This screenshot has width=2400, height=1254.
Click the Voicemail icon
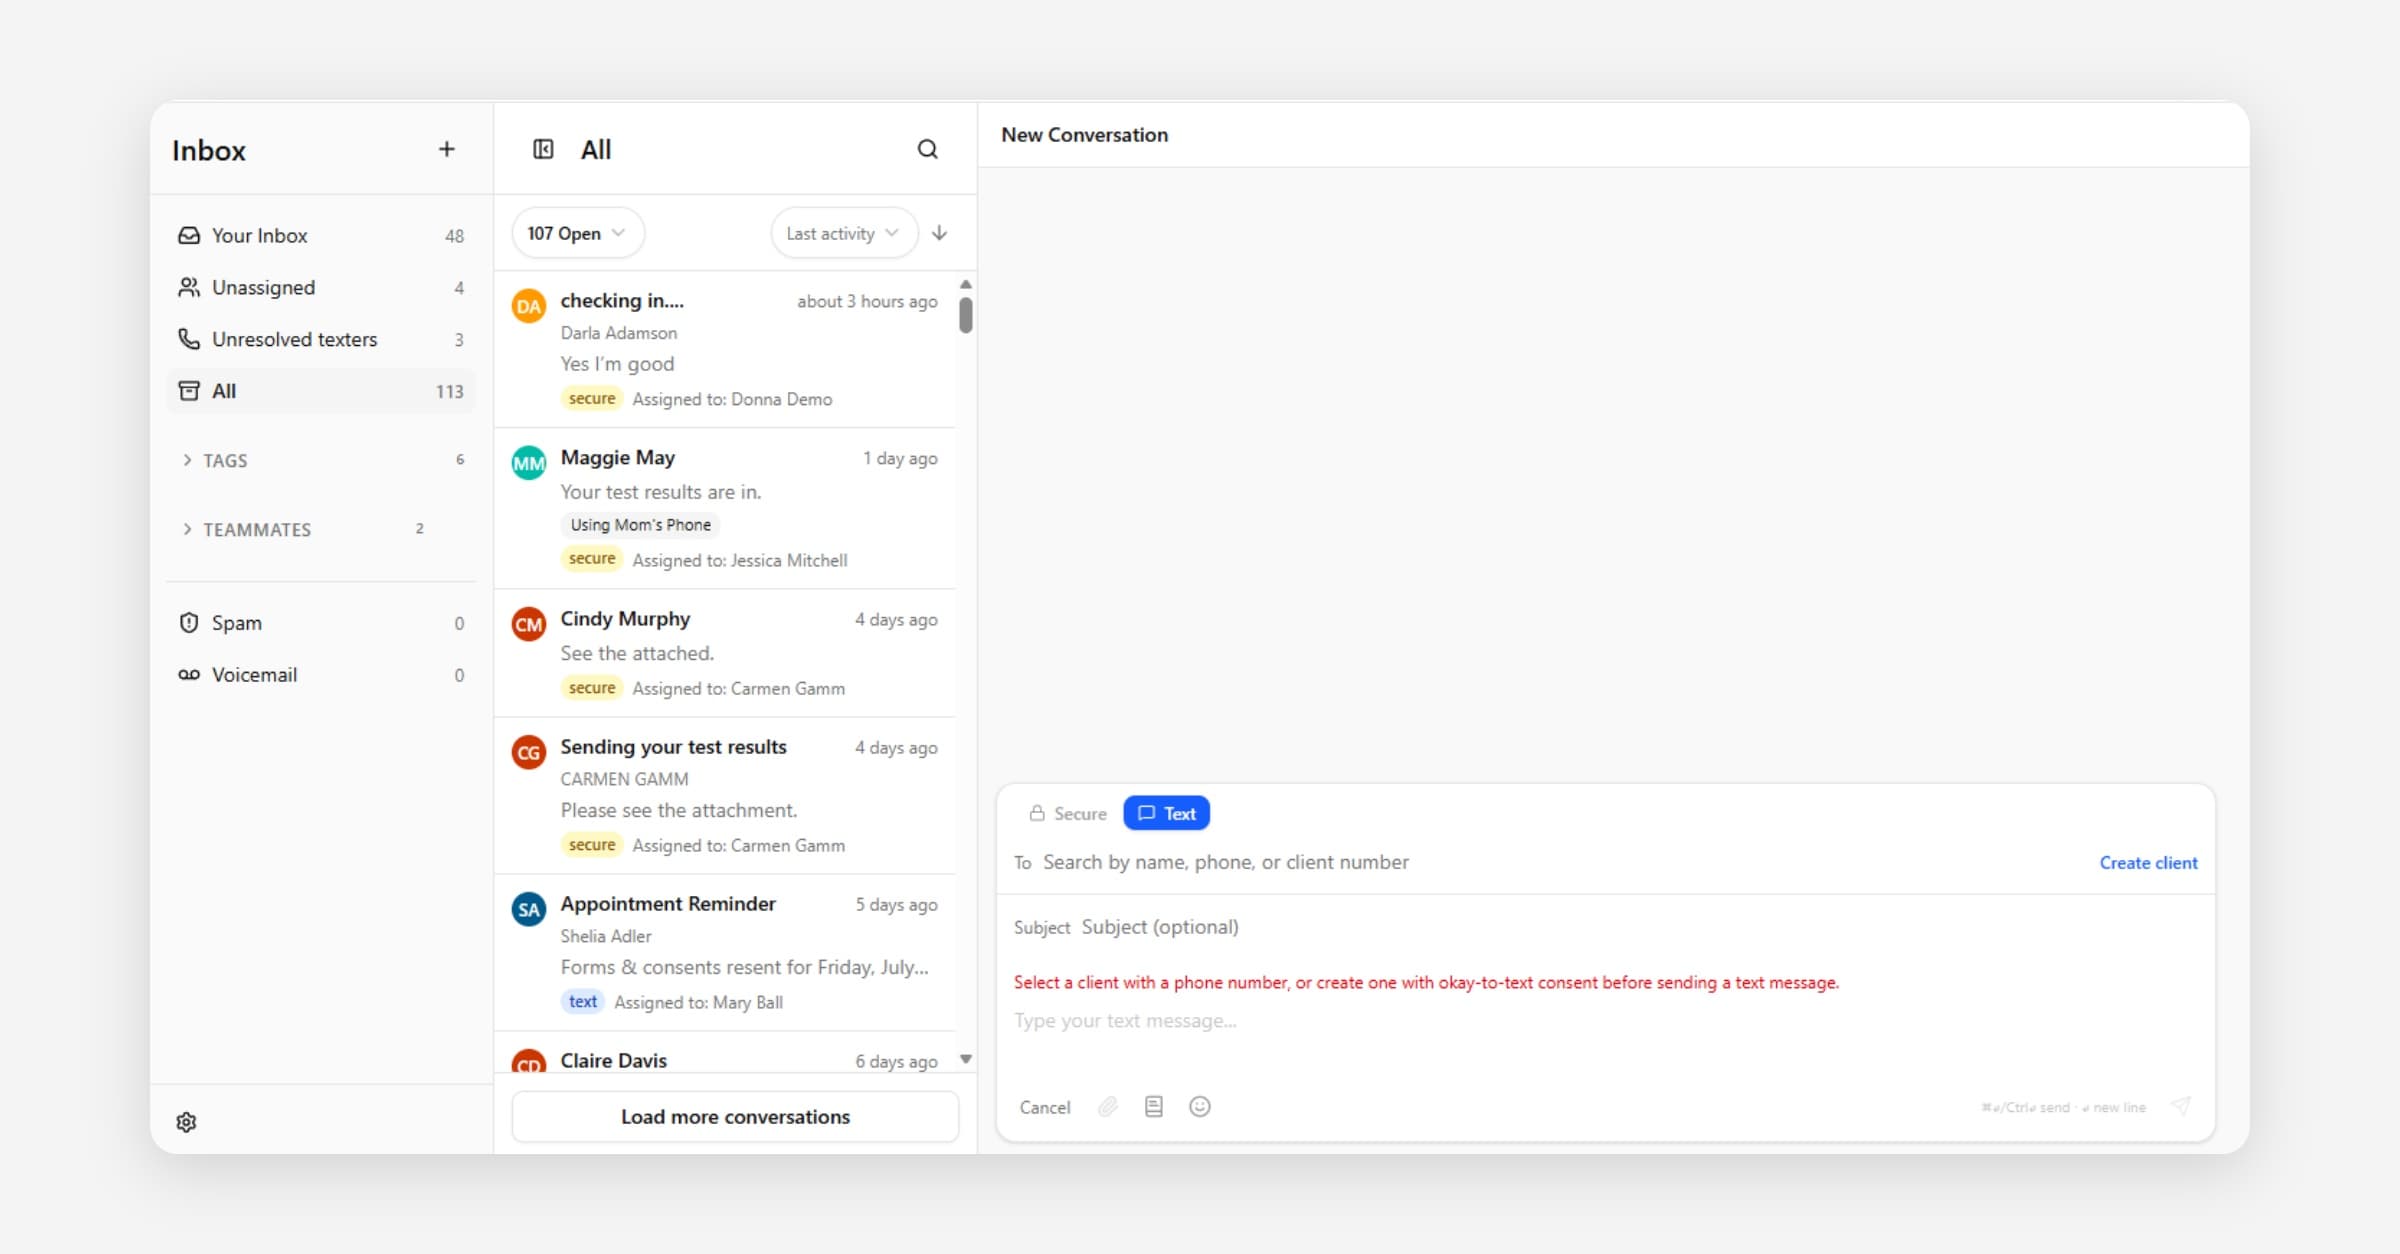(x=188, y=675)
